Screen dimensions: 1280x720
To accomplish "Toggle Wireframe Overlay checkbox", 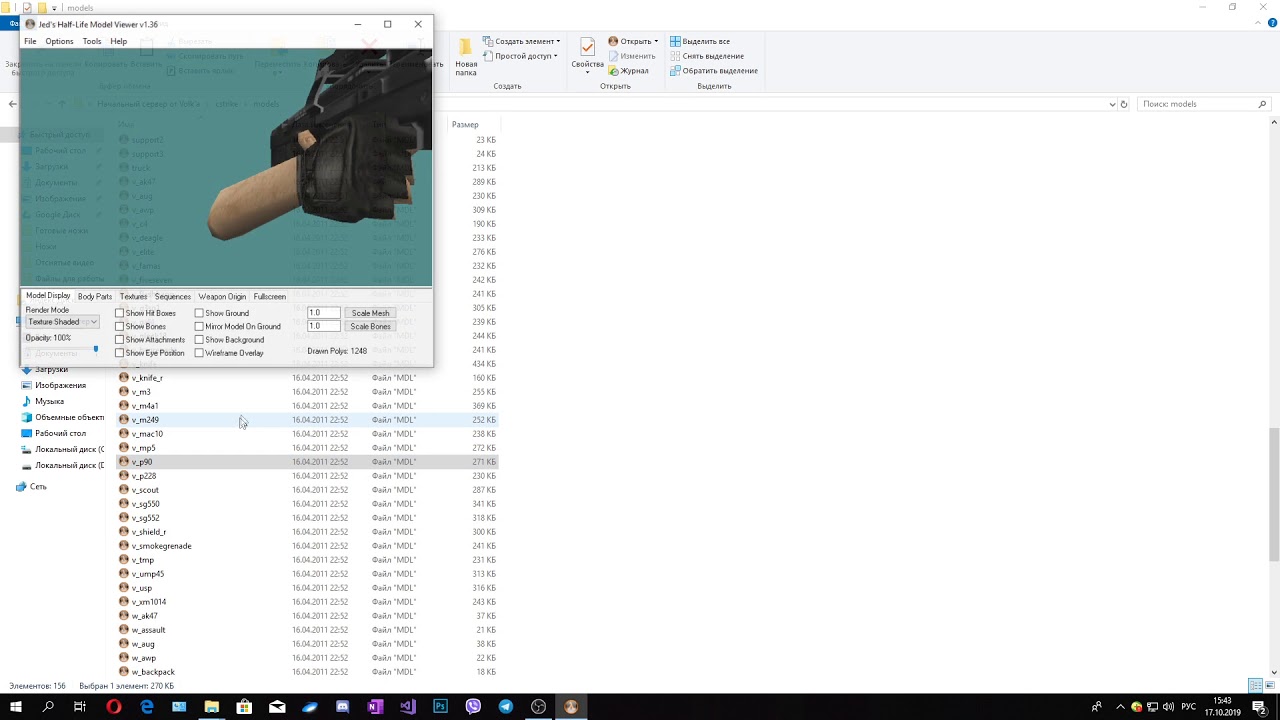I will pyautogui.click(x=199, y=353).
